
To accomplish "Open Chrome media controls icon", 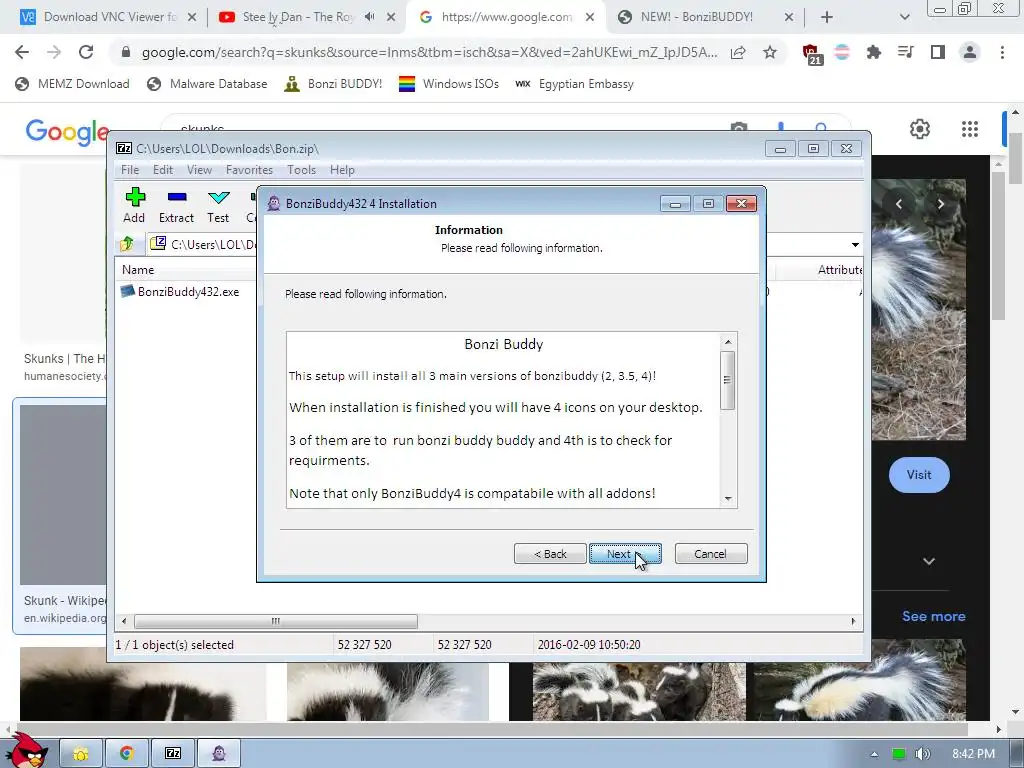I will pos(905,52).
